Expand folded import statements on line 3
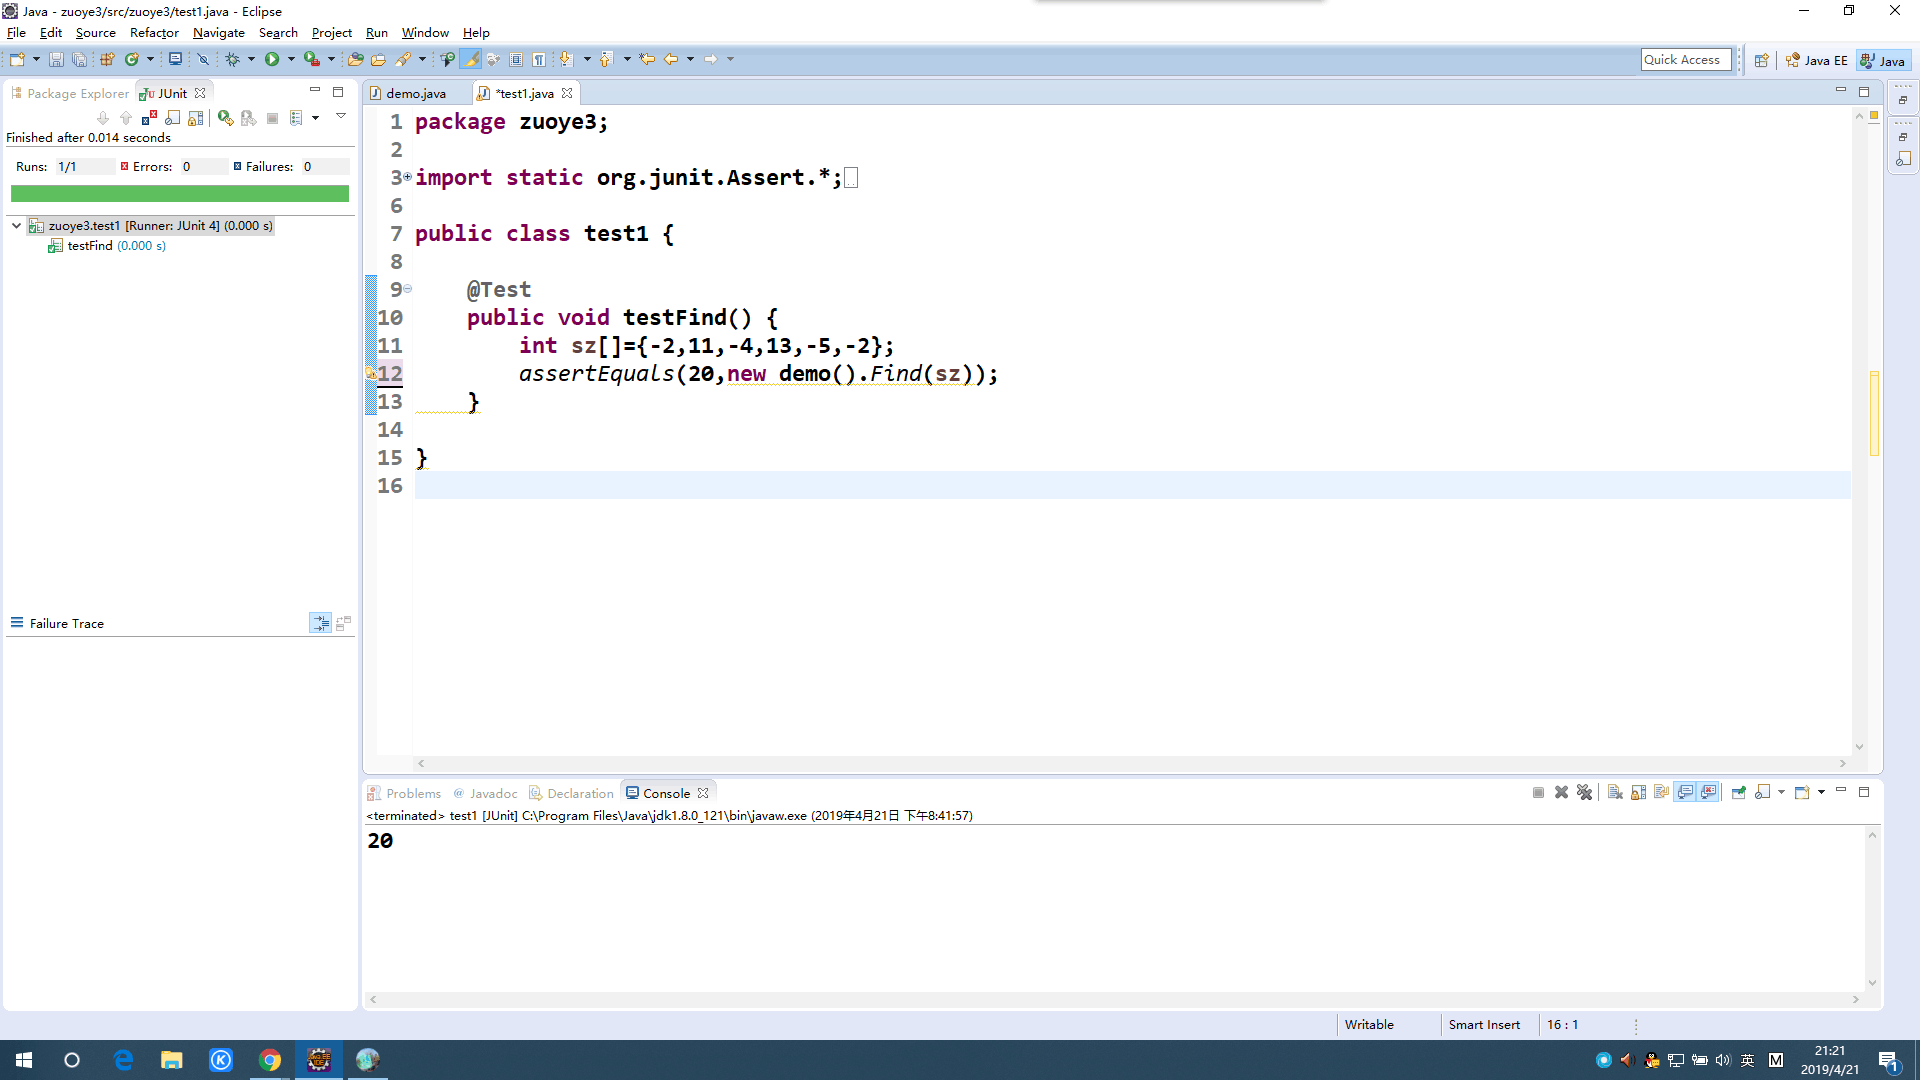 pyautogui.click(x=407, y=177)
